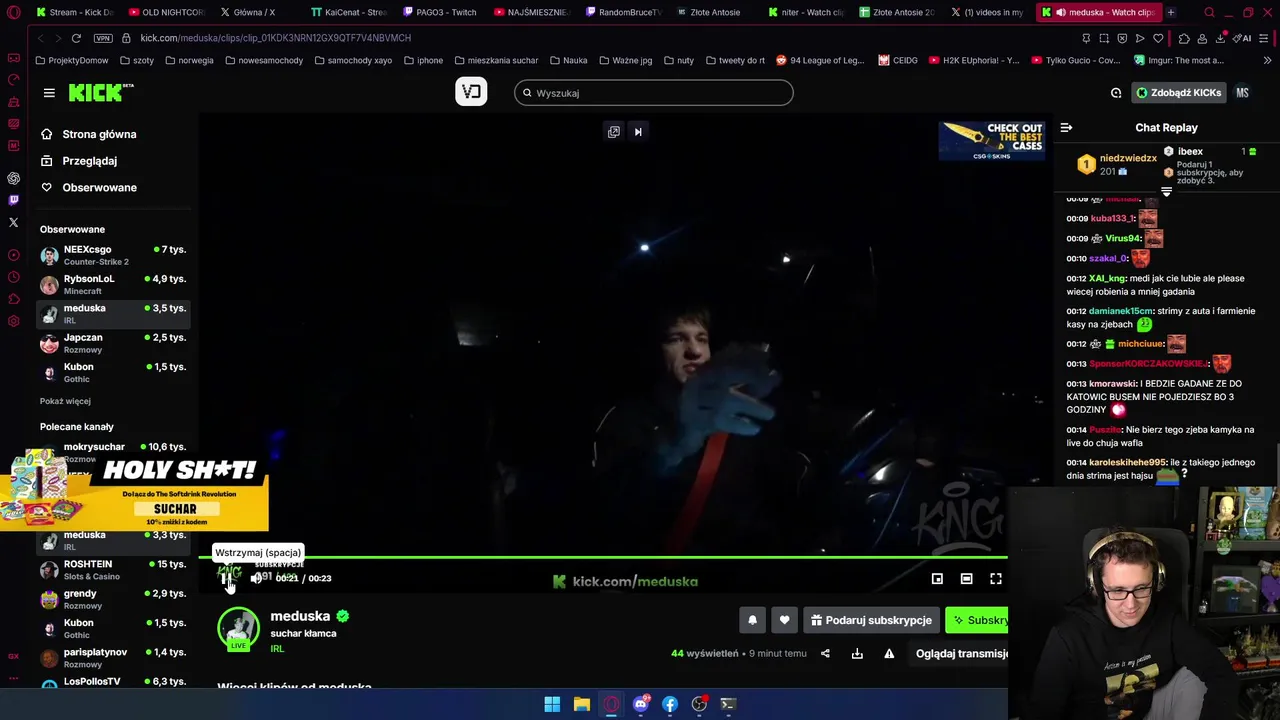This screenshot has height=720, width=1280.
Task: Click the green Subskrybuj button
Action: 977,620
